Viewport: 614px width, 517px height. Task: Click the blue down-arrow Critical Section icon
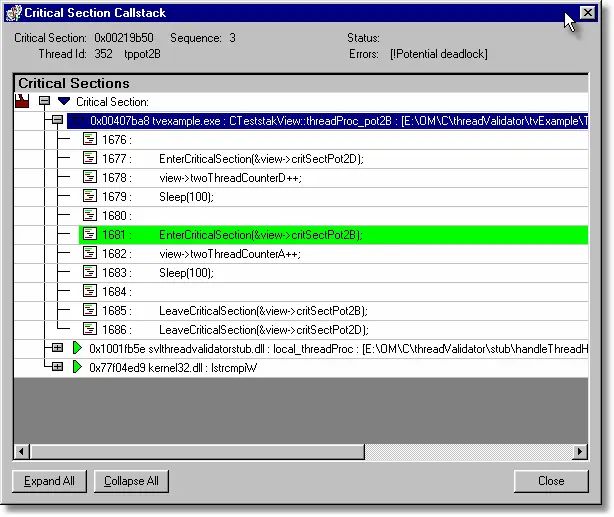pos(64,101)
